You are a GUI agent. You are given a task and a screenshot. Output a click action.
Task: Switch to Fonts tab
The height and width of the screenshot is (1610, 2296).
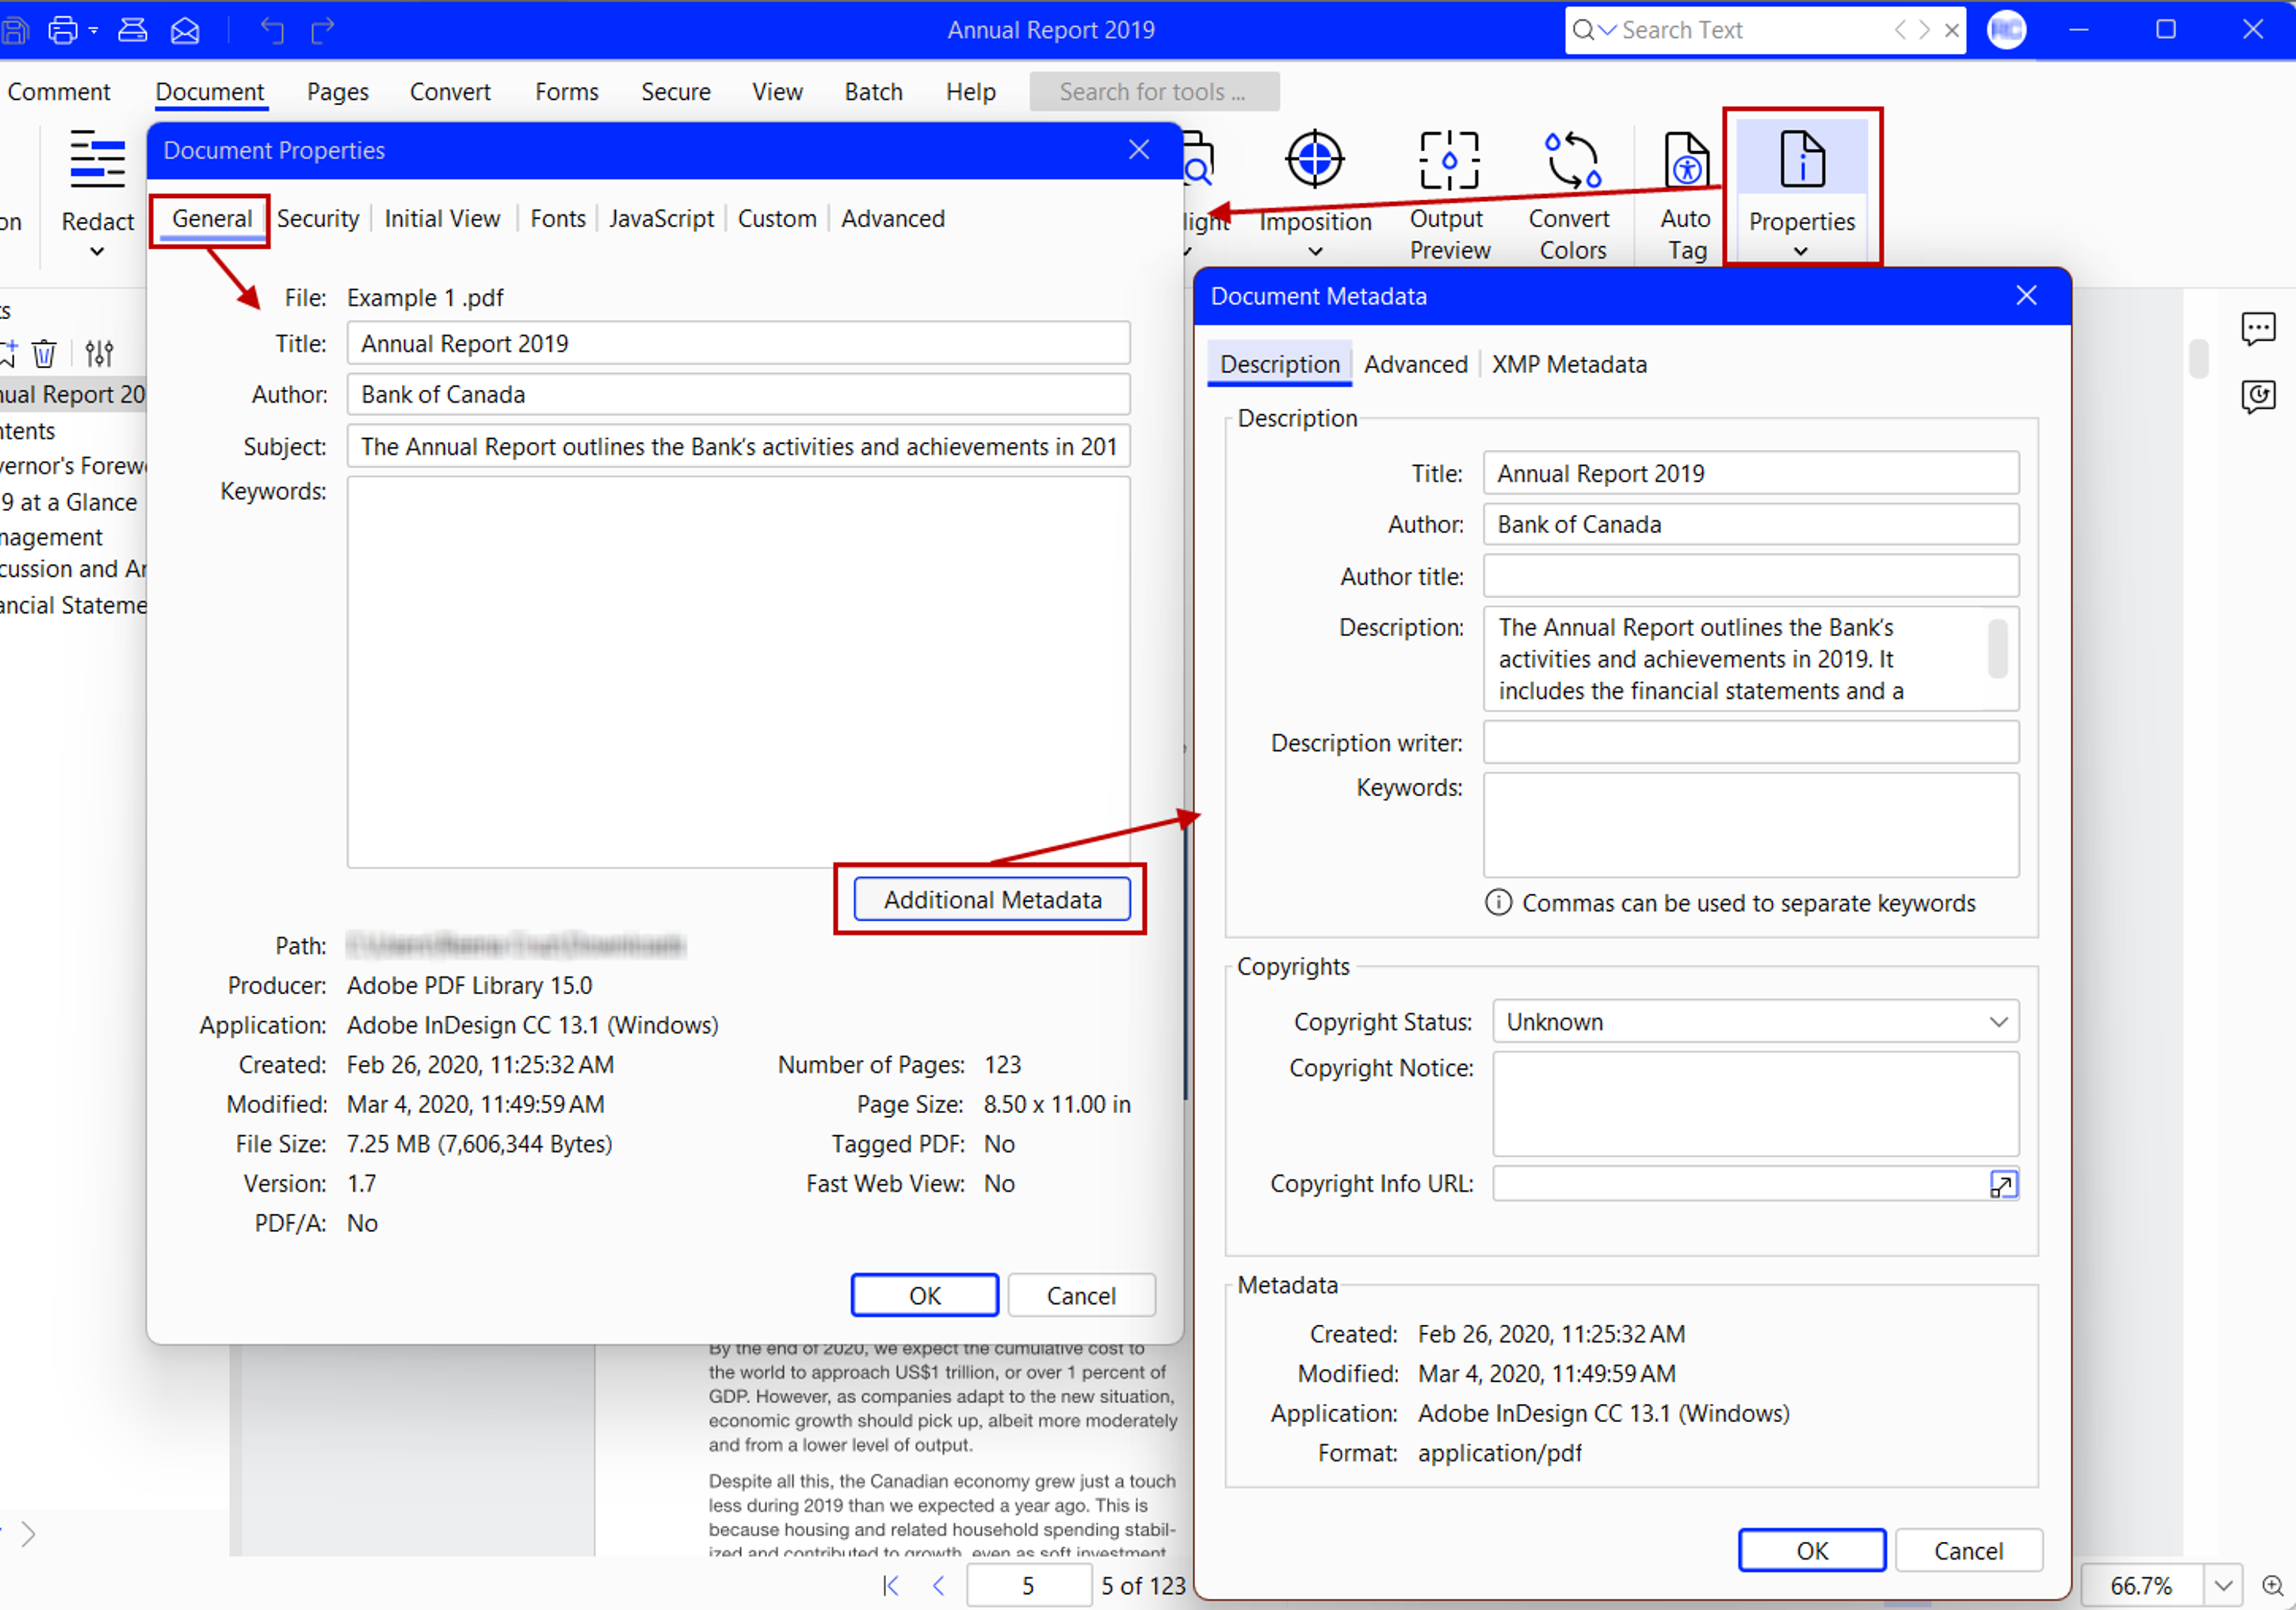[558, 218]
